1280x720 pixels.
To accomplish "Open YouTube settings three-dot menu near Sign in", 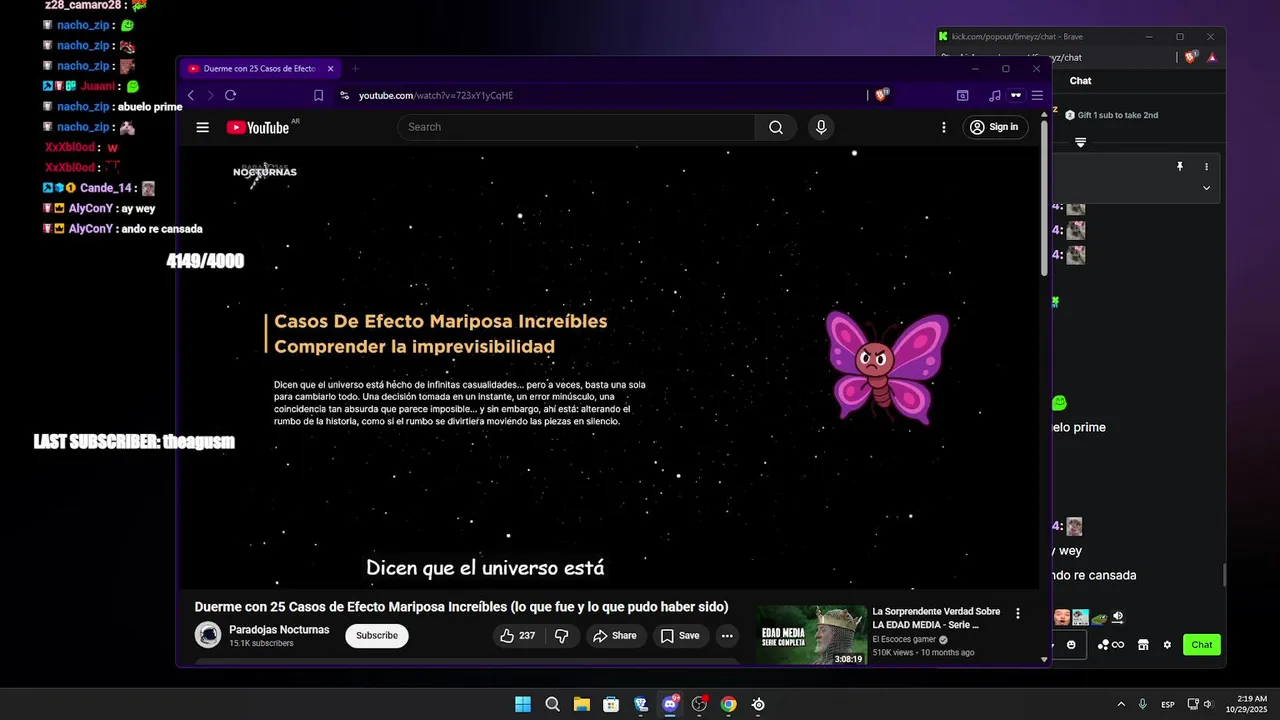I will click(x=943, y=127).
